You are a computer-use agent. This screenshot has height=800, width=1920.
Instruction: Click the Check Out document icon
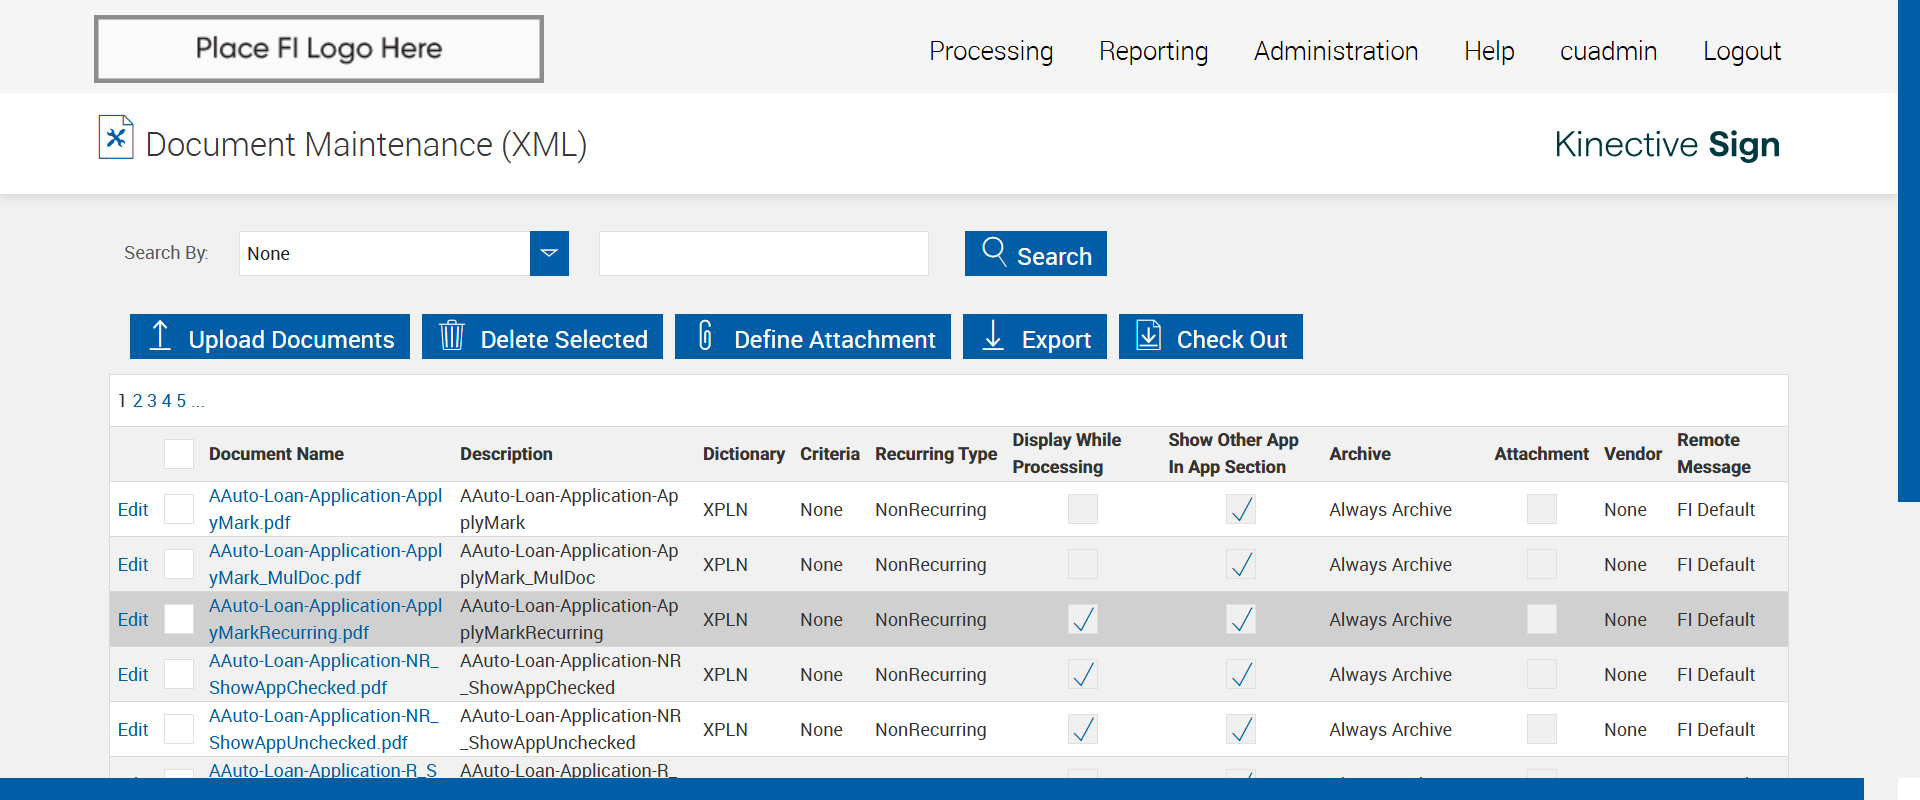click(1149, 336)
